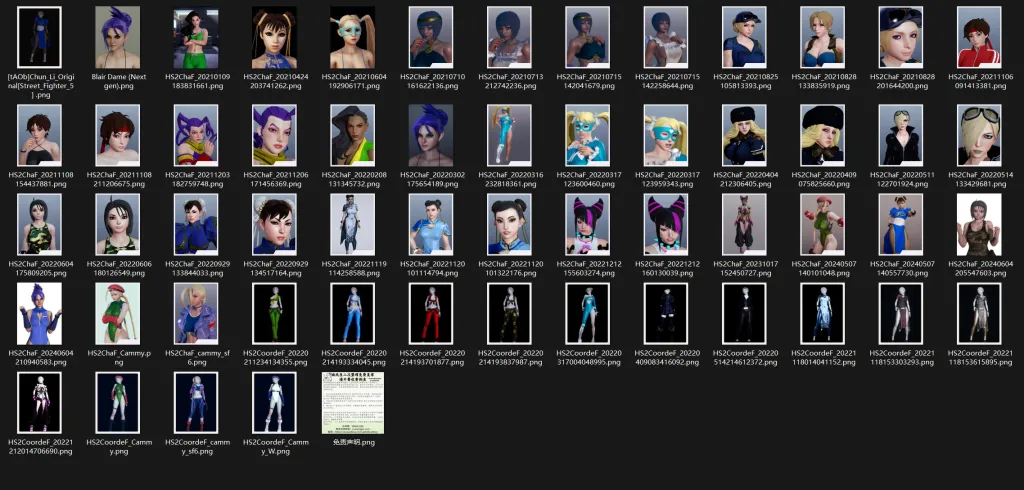1024x490 pixels.
Task: Select thumbnail HS2ChaF_20240507140101048.png
Action: tap(823, 224)
